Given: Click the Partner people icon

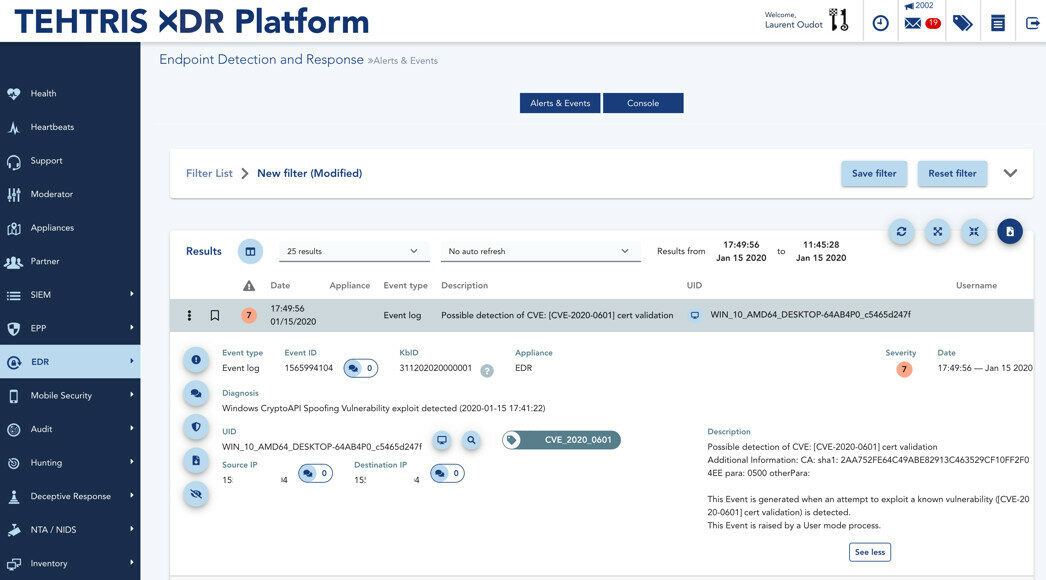Looking at the screenshot, I should [x=14, y=262].
